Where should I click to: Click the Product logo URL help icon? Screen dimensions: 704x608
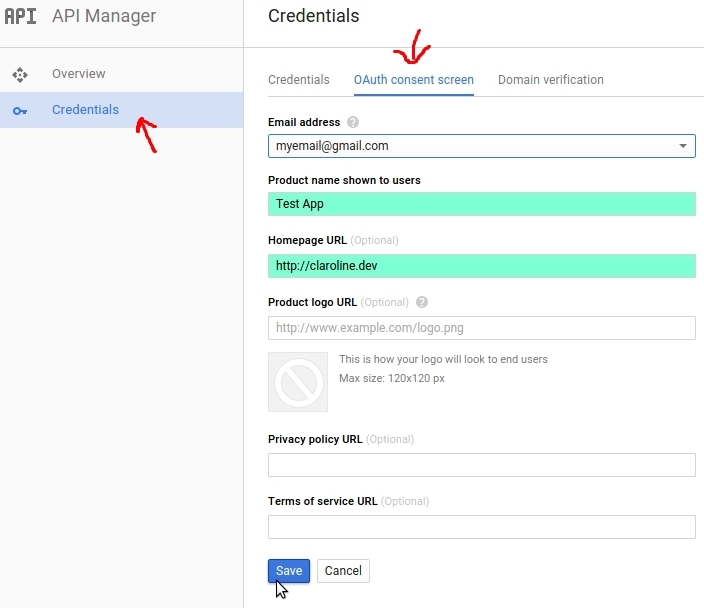[x=422, y=302]
